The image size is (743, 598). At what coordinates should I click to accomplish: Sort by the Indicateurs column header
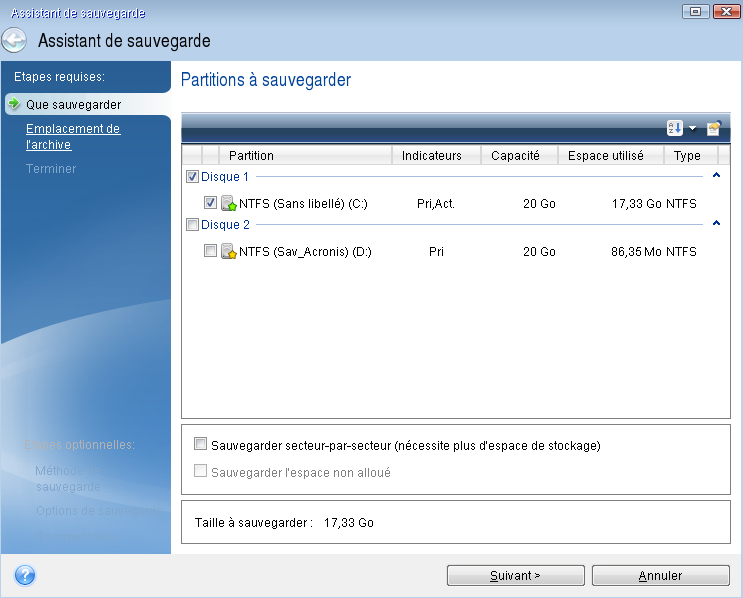(x=436, y=155)
